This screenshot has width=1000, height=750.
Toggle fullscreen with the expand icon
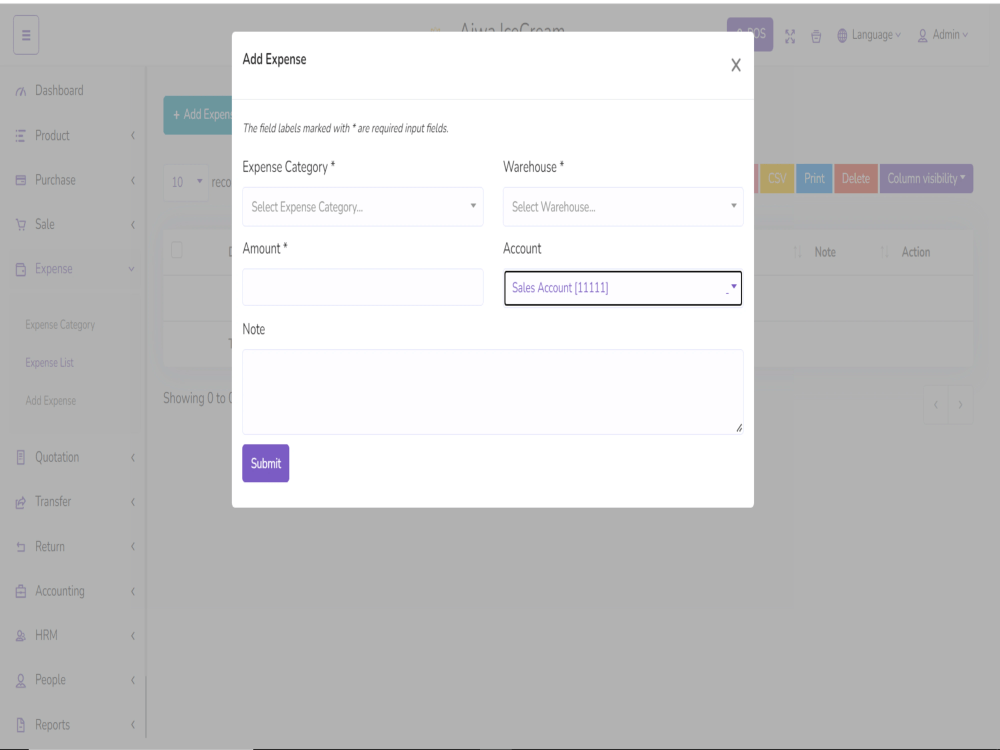pyautogui.click(x=790, y=36)
